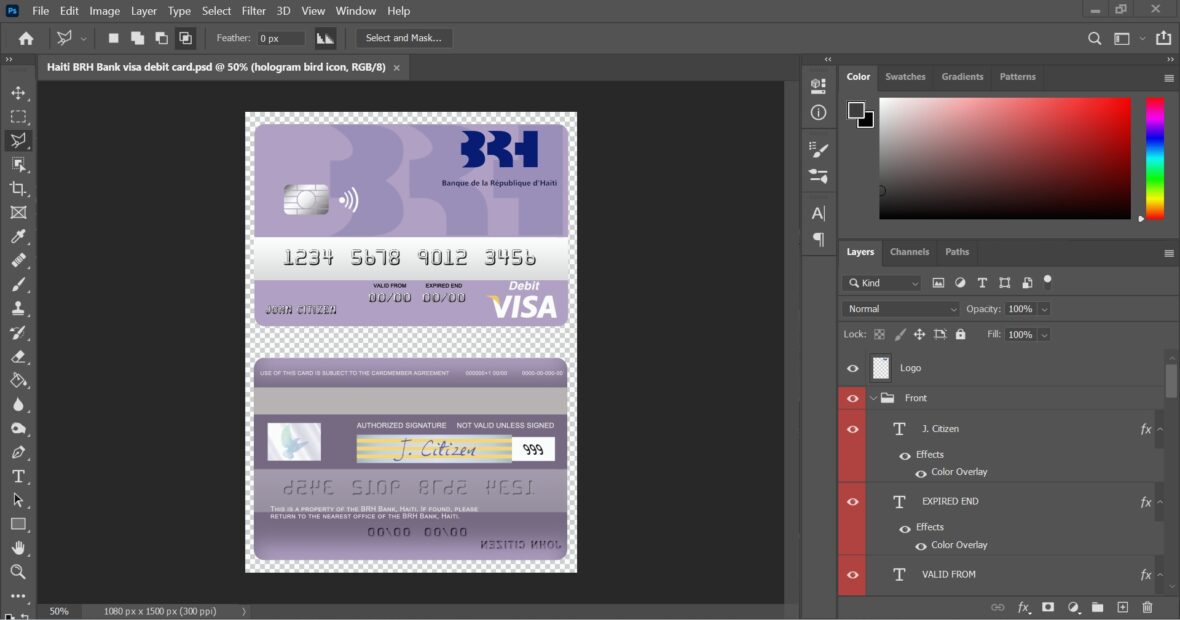This screenshot has width=1180, height=620.
Task: Switch to the Swatches tab
Action: 905,76
